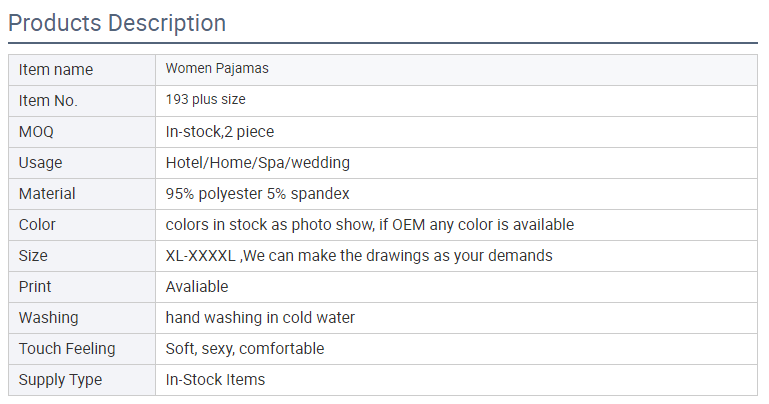769x404 pixels.
Task: Select the MOQ label cell
Action: click(82, 132)
